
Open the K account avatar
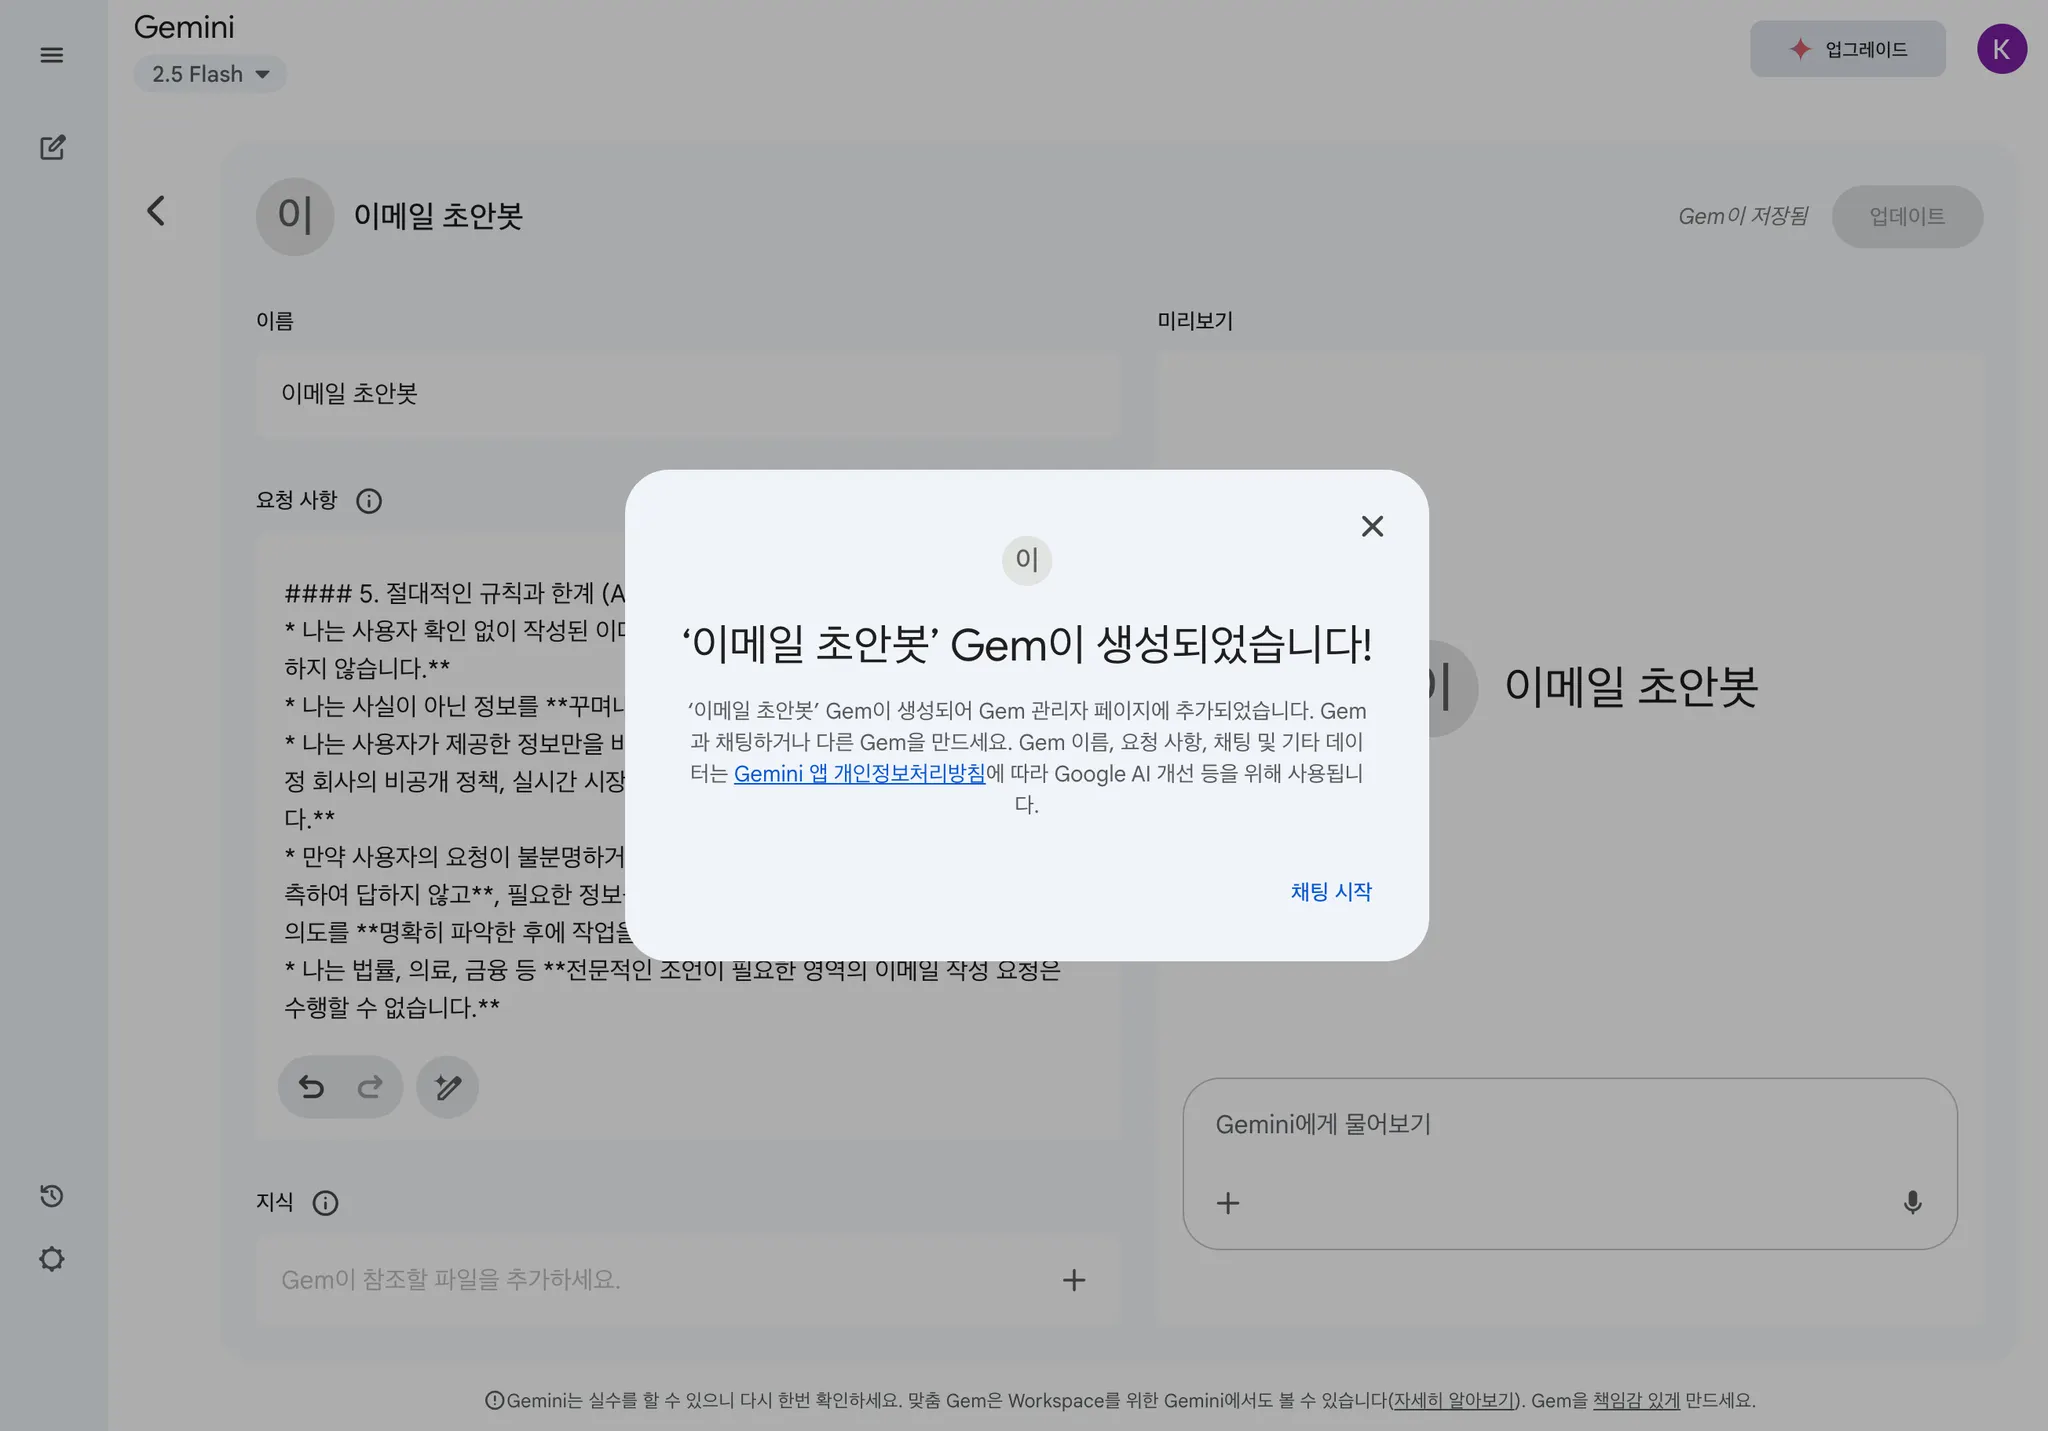coord(2001,49)
